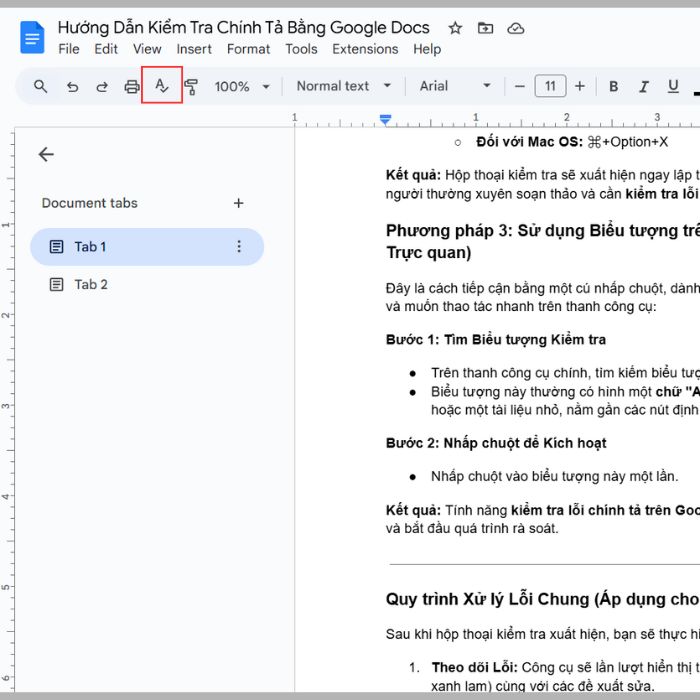The height and width of the screenshot is (700, 700).
Task: Open the Edit menu
Action: tap(106, 49)
